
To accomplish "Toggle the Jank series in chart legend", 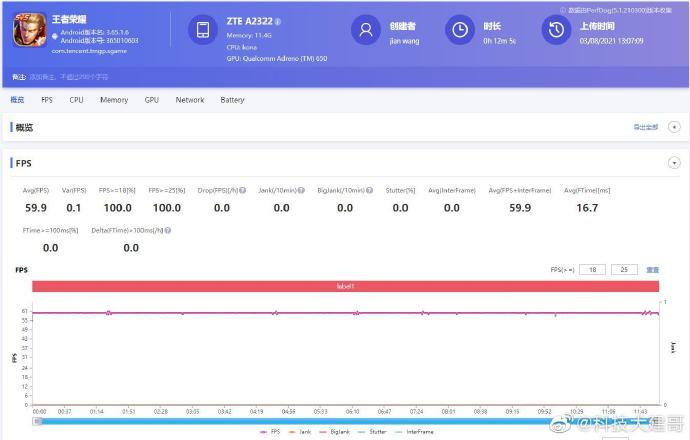I will [300, 432].
